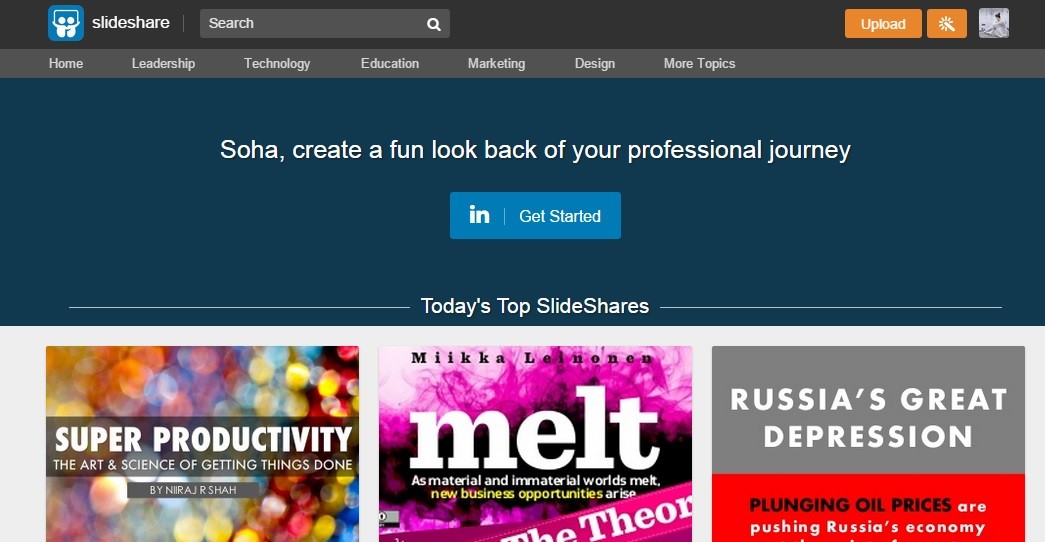
Task: Select the Marketing topic
Action: (x=497, y=63)
